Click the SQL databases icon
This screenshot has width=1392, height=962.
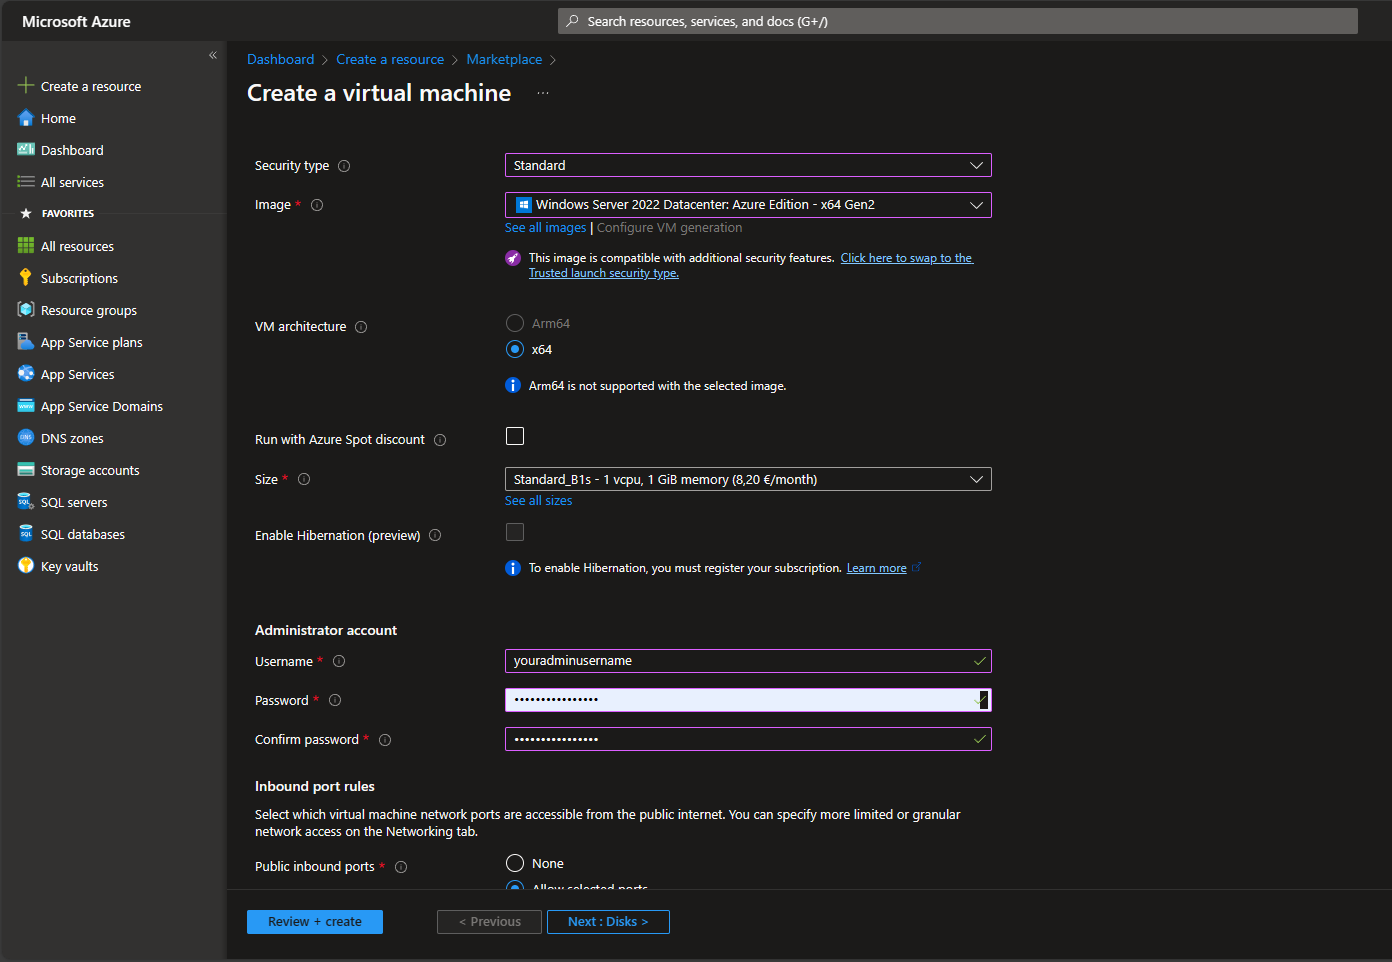[x=26, y=534]
